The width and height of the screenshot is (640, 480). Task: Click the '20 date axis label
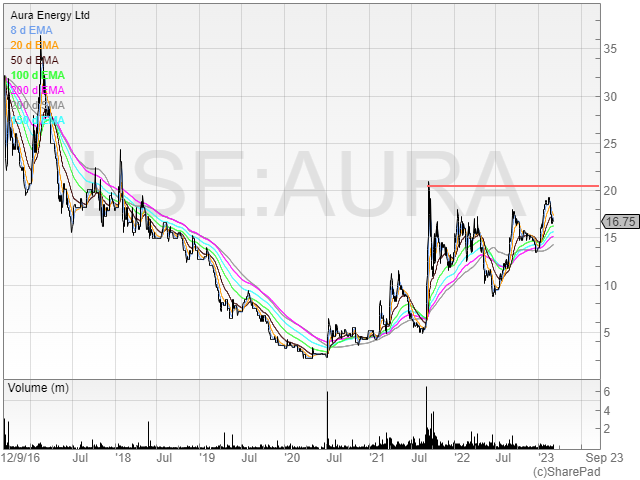click(292, 458)
